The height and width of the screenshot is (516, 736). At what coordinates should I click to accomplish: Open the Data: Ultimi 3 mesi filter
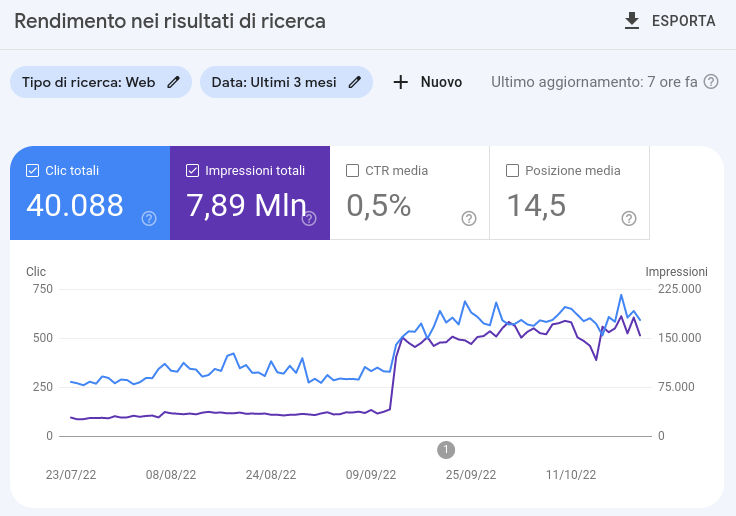click(286, 82)
